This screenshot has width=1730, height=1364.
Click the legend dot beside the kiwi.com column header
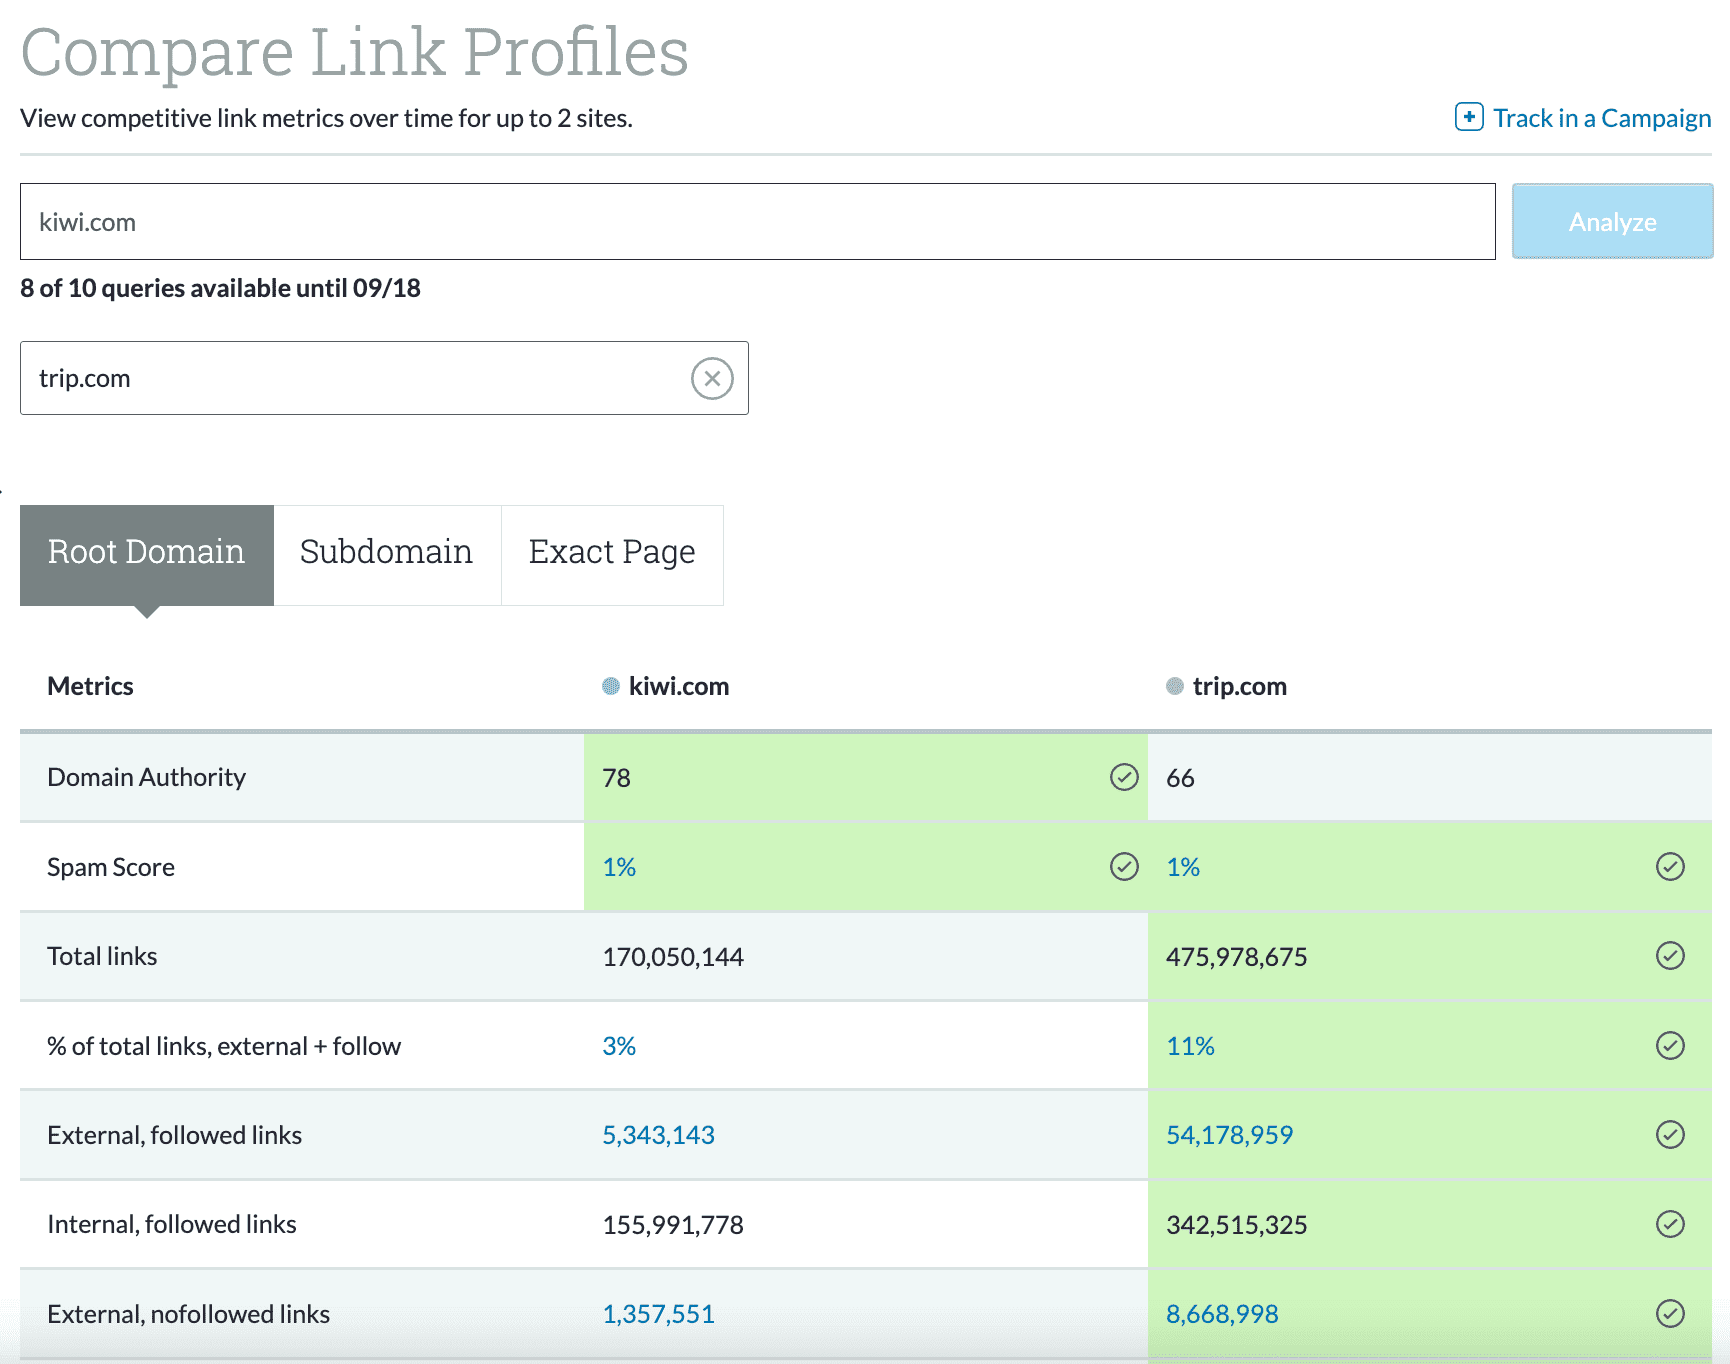click(x=609, y=686)
